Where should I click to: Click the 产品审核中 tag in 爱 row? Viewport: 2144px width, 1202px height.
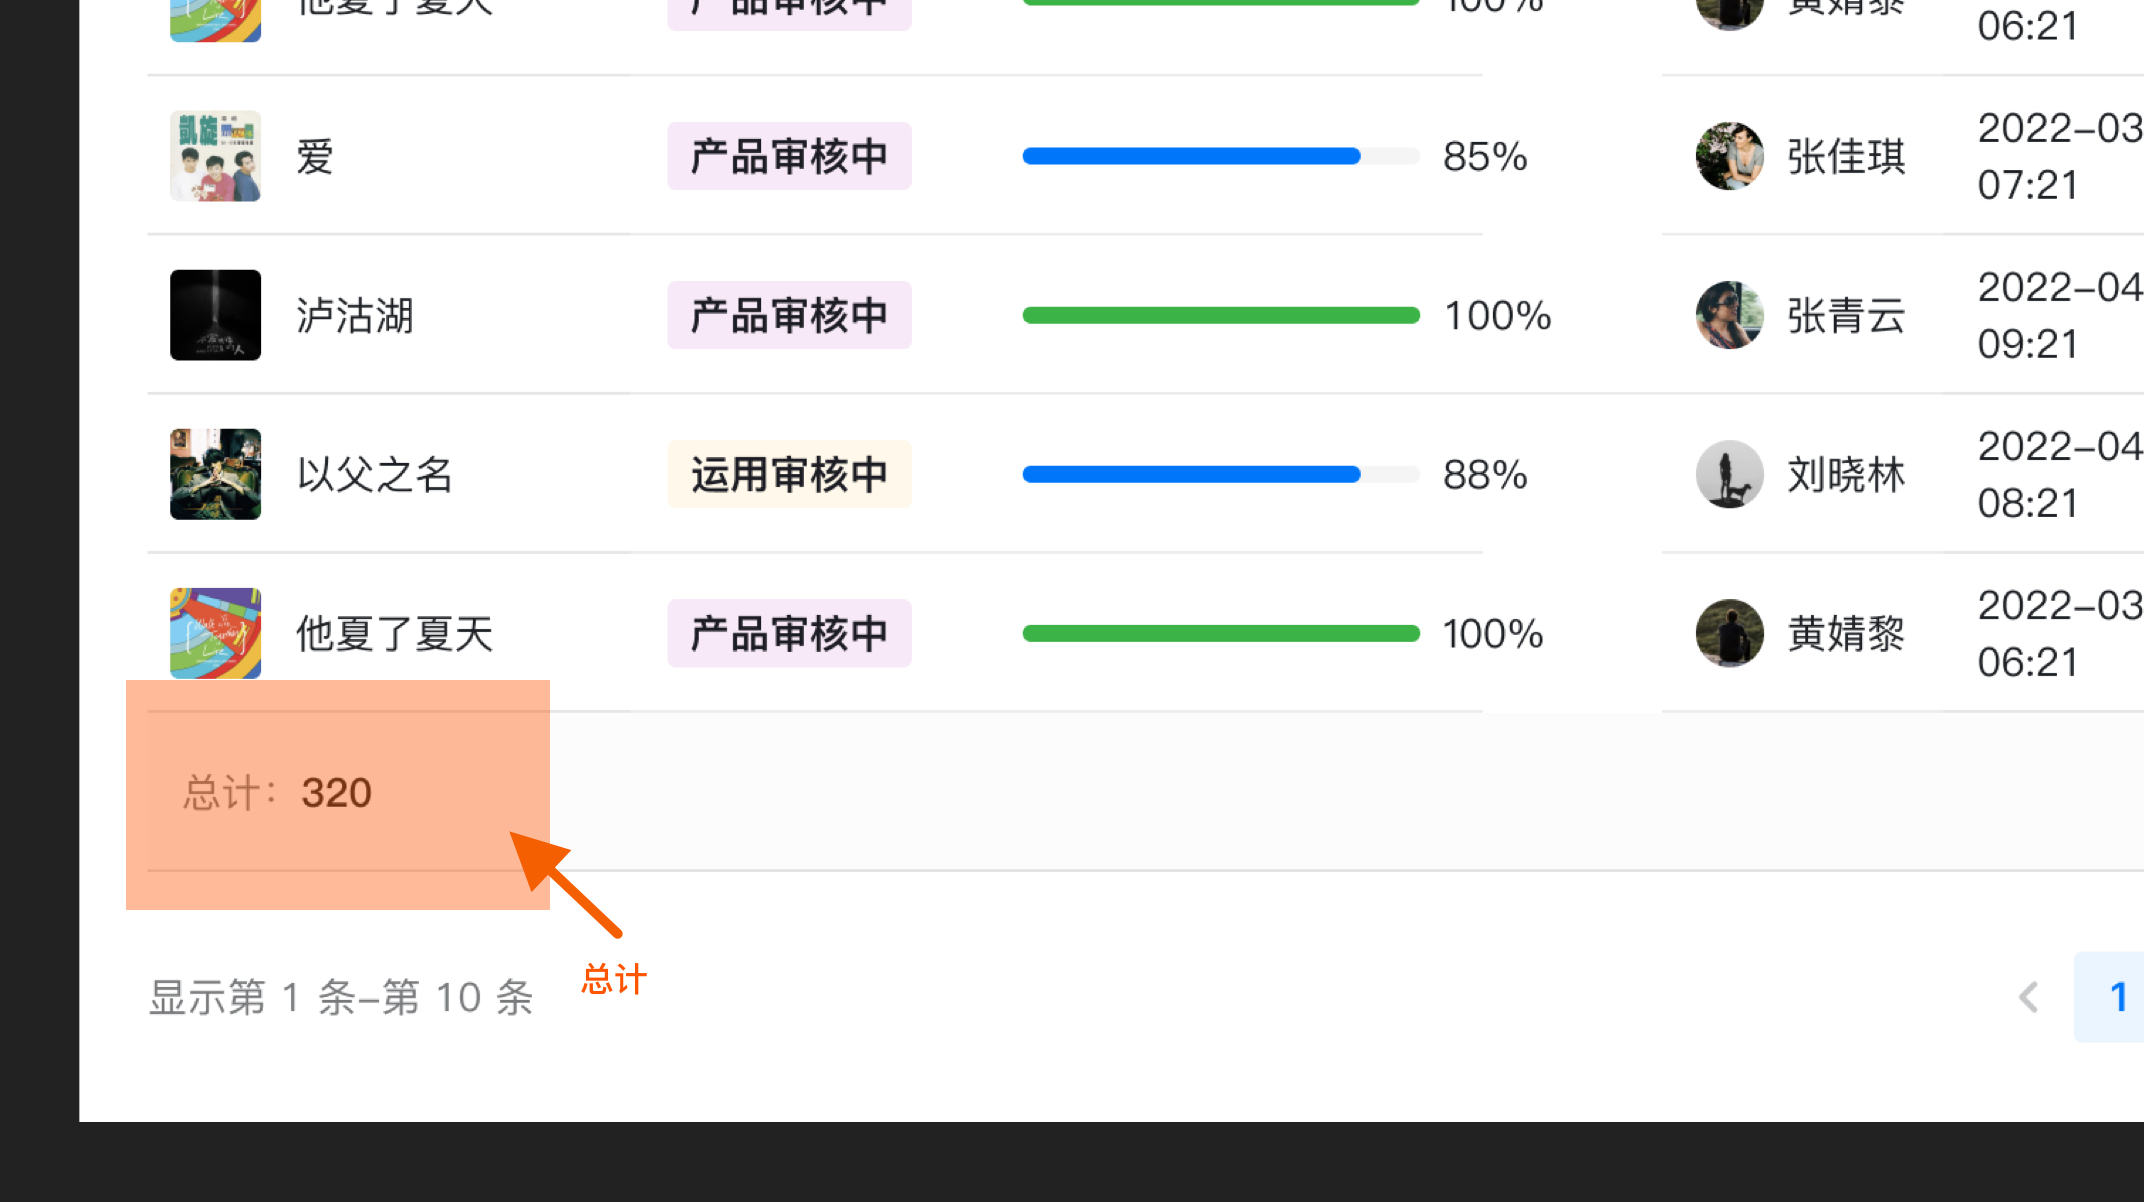(789, 156)
